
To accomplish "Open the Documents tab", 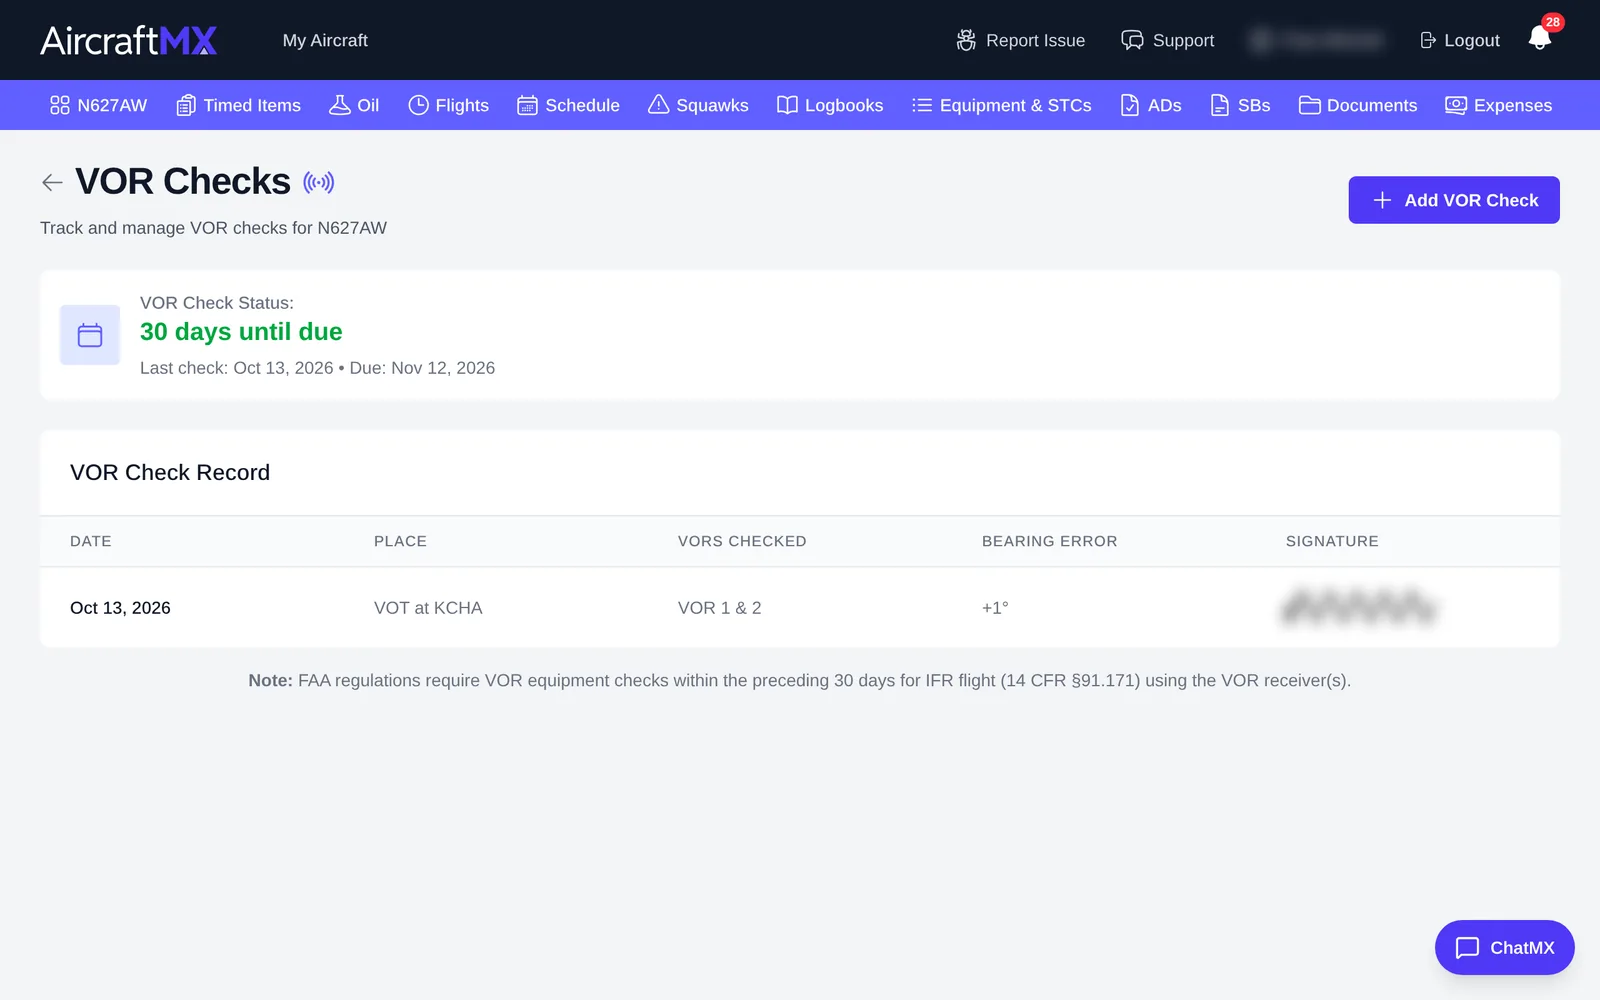I will (x=1358, y=105).
